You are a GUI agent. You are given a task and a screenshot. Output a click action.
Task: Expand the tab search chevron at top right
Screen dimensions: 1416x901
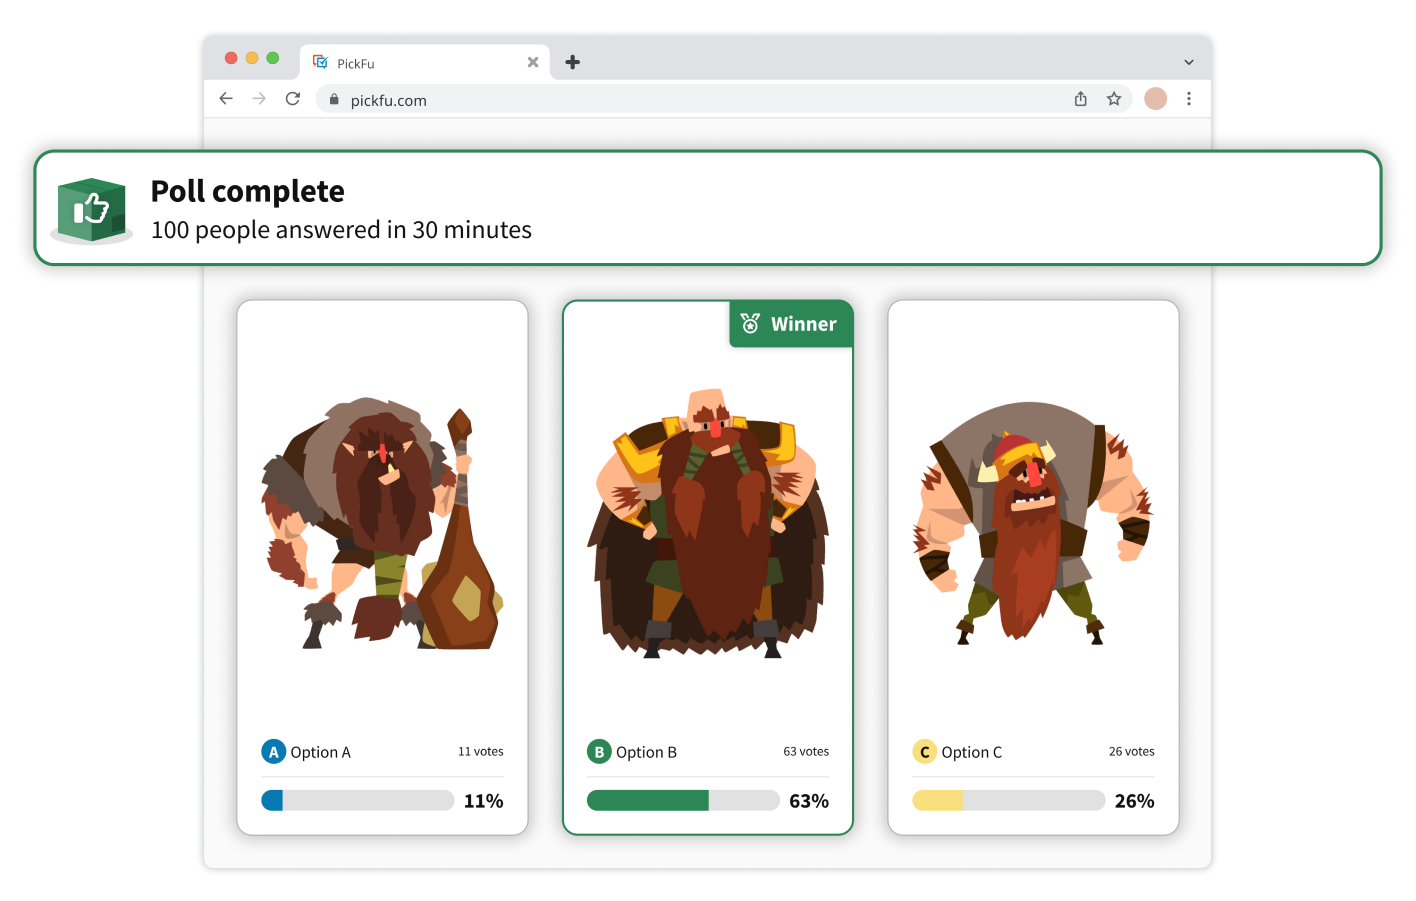pos(1189,61)
